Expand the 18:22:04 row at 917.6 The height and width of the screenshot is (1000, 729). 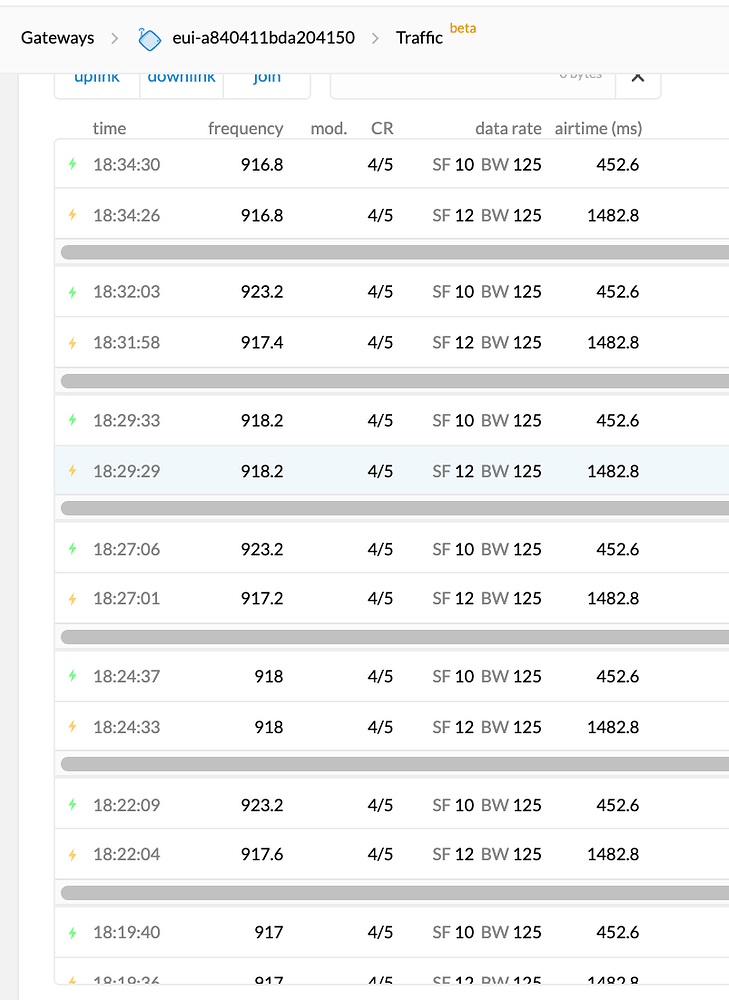click(392, 854)
